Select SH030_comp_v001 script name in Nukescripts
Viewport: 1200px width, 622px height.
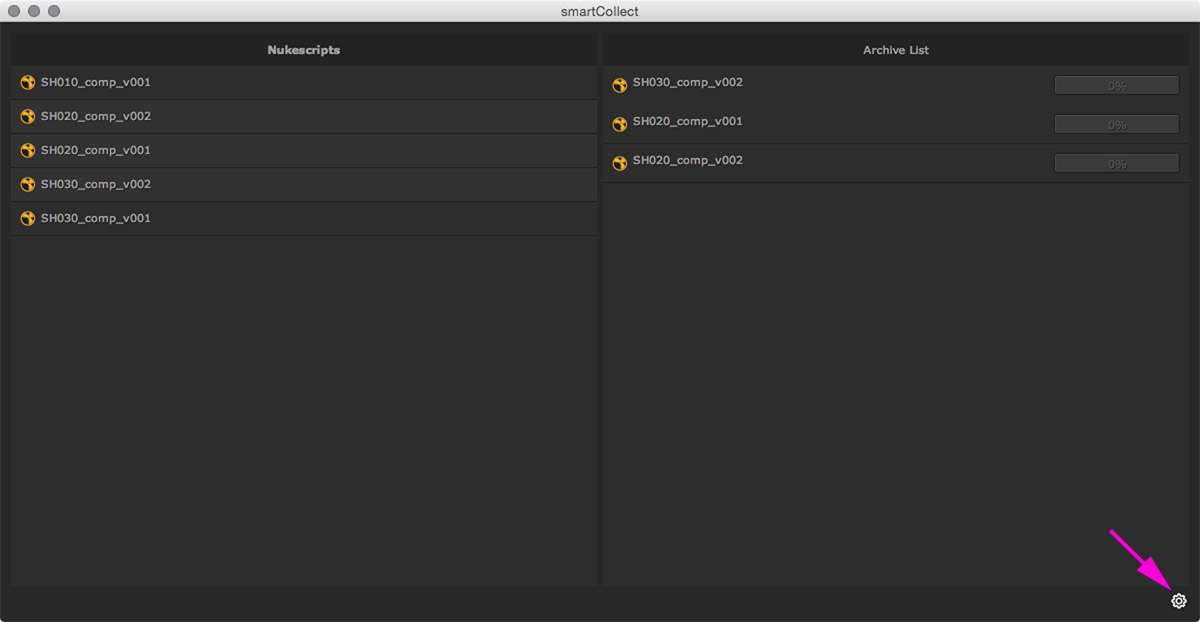(x=96, y=218)
